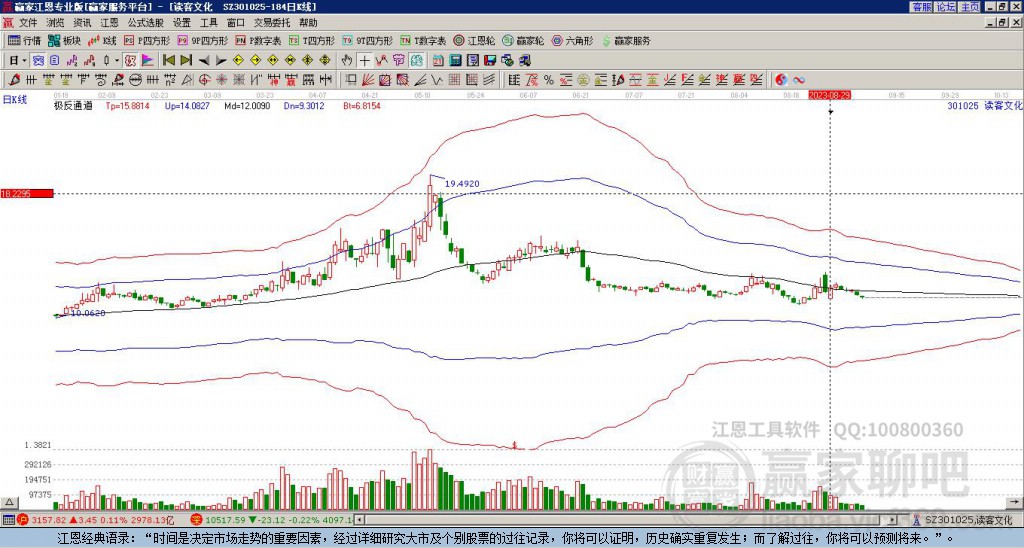
Task: Open the 浏览 menu
Action: 55,23
